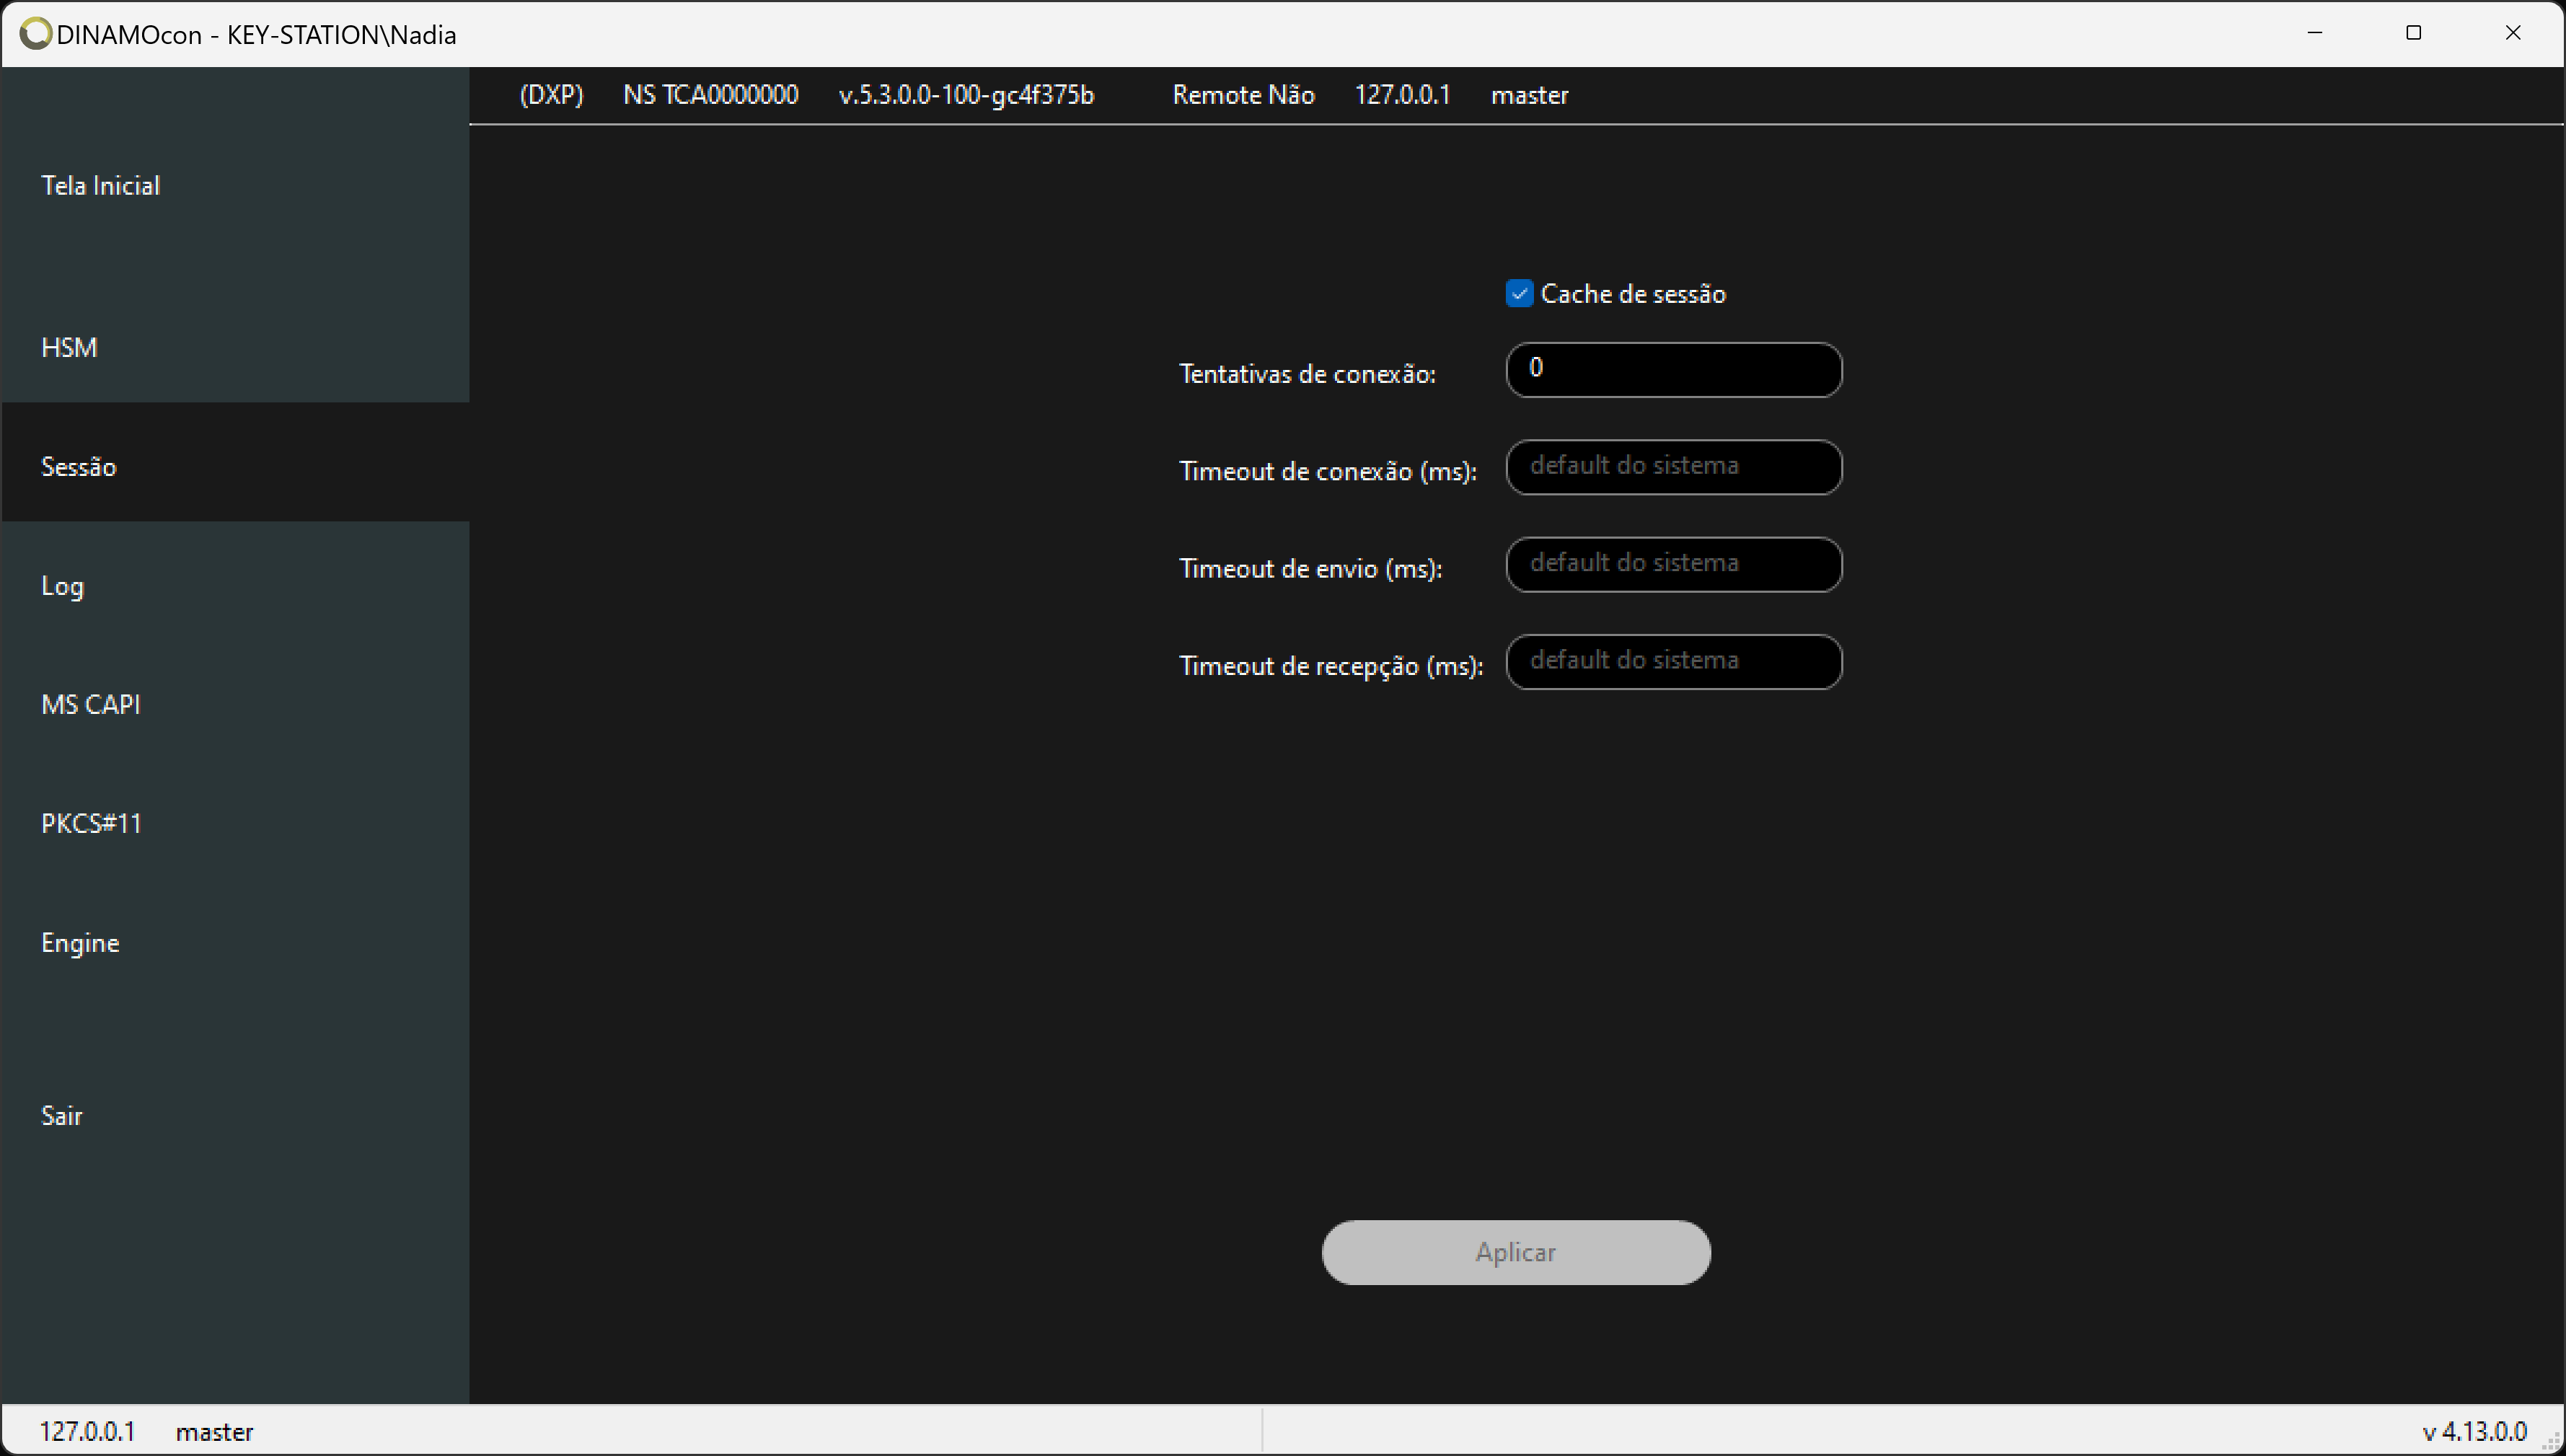Open the HSM sidebar section

(235, 347)
